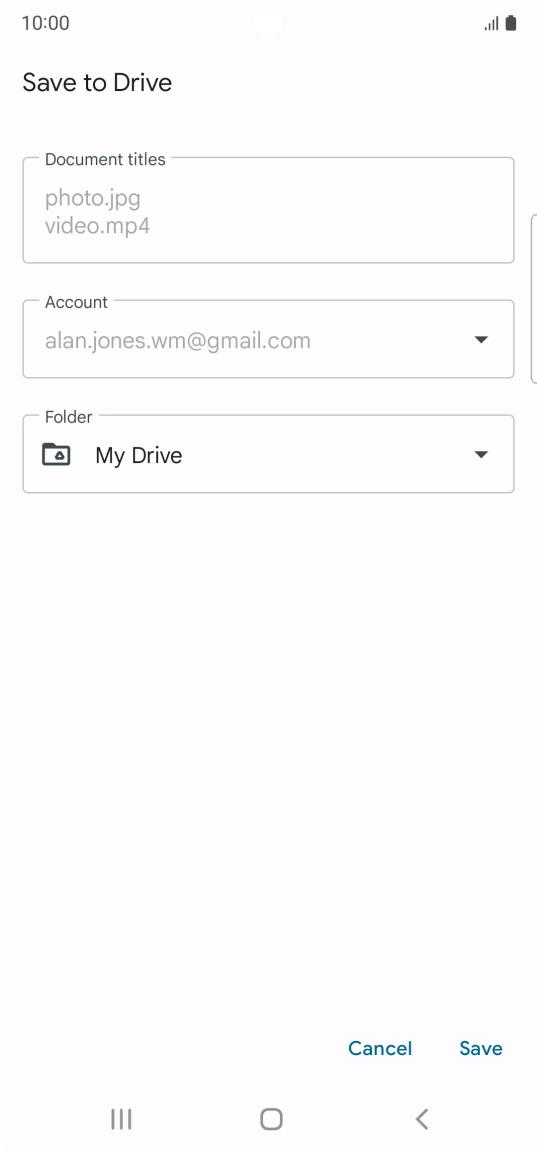Expand the Account dropdown arrow

click(x=481, y=339)
